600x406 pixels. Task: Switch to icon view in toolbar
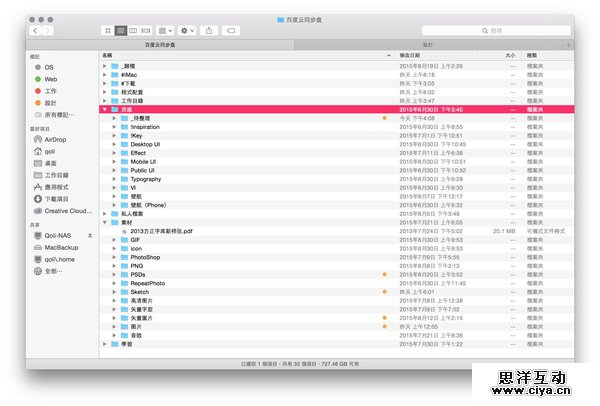(107, 31)
